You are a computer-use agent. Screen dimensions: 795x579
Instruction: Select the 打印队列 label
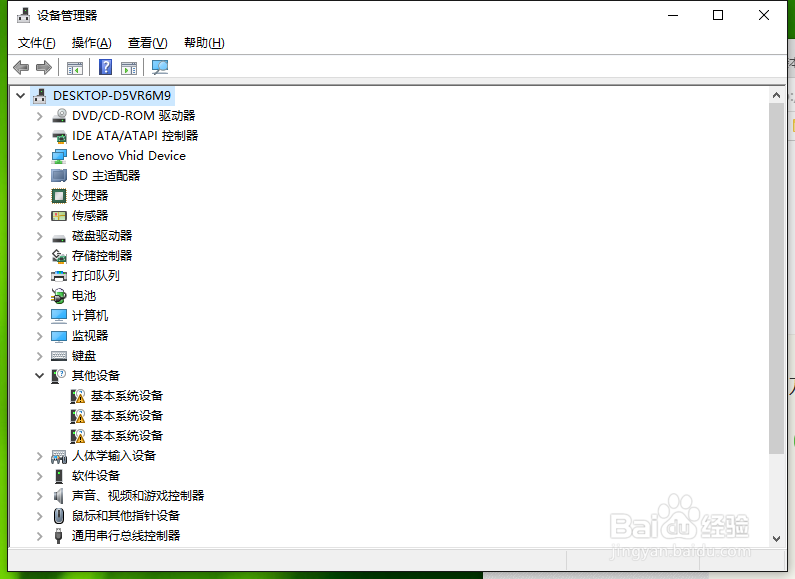click(96, 276)
